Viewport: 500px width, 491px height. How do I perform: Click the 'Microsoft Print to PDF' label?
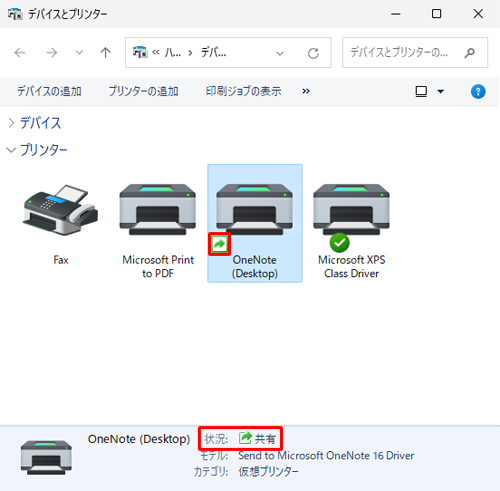[x=158, y=267]
